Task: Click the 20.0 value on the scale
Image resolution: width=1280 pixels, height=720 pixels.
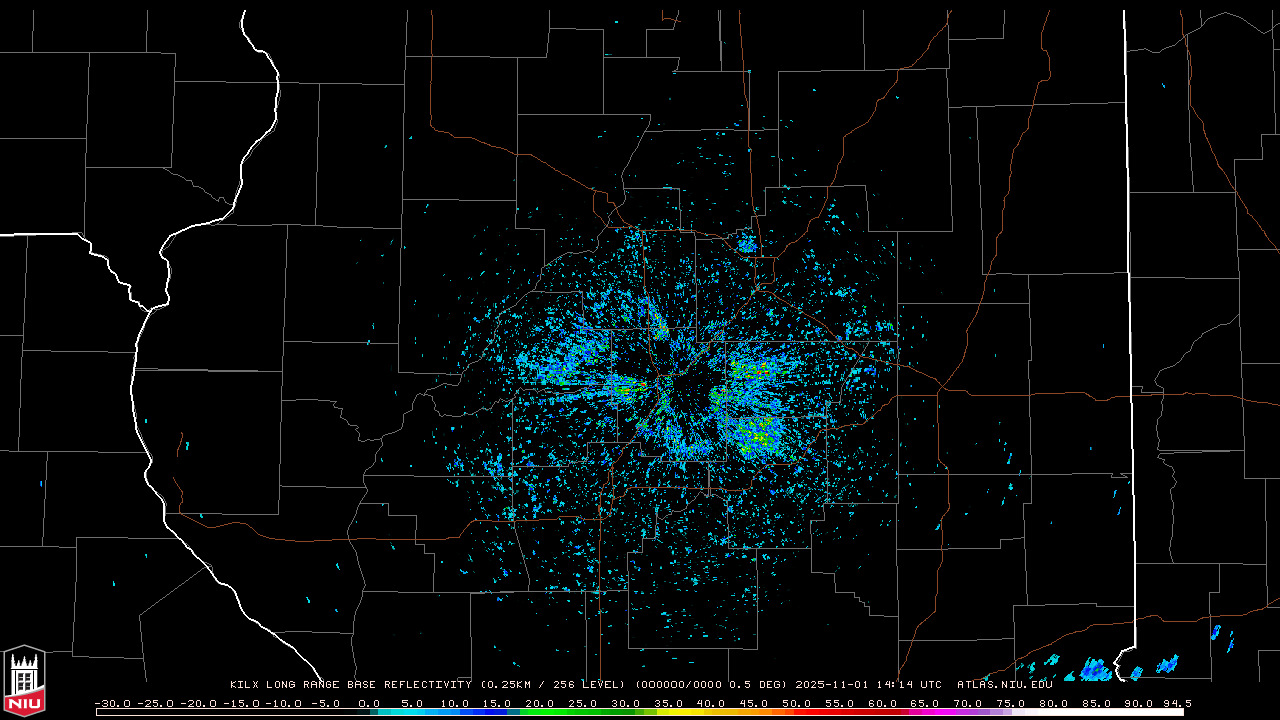Action: click(x=540, y=703)
